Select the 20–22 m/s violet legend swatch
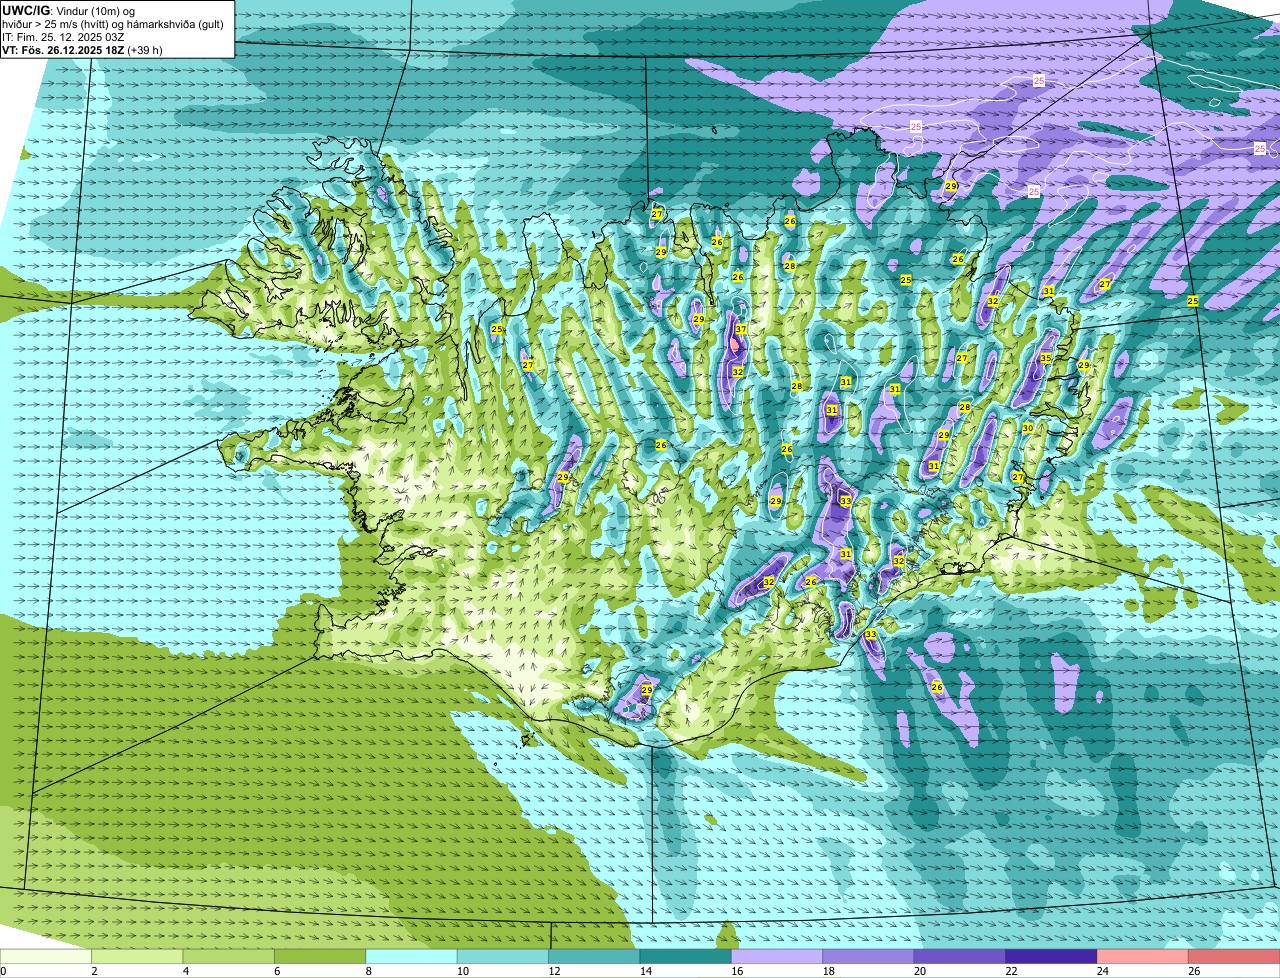This screenshot has width=1280, height=978. [960, 956]
